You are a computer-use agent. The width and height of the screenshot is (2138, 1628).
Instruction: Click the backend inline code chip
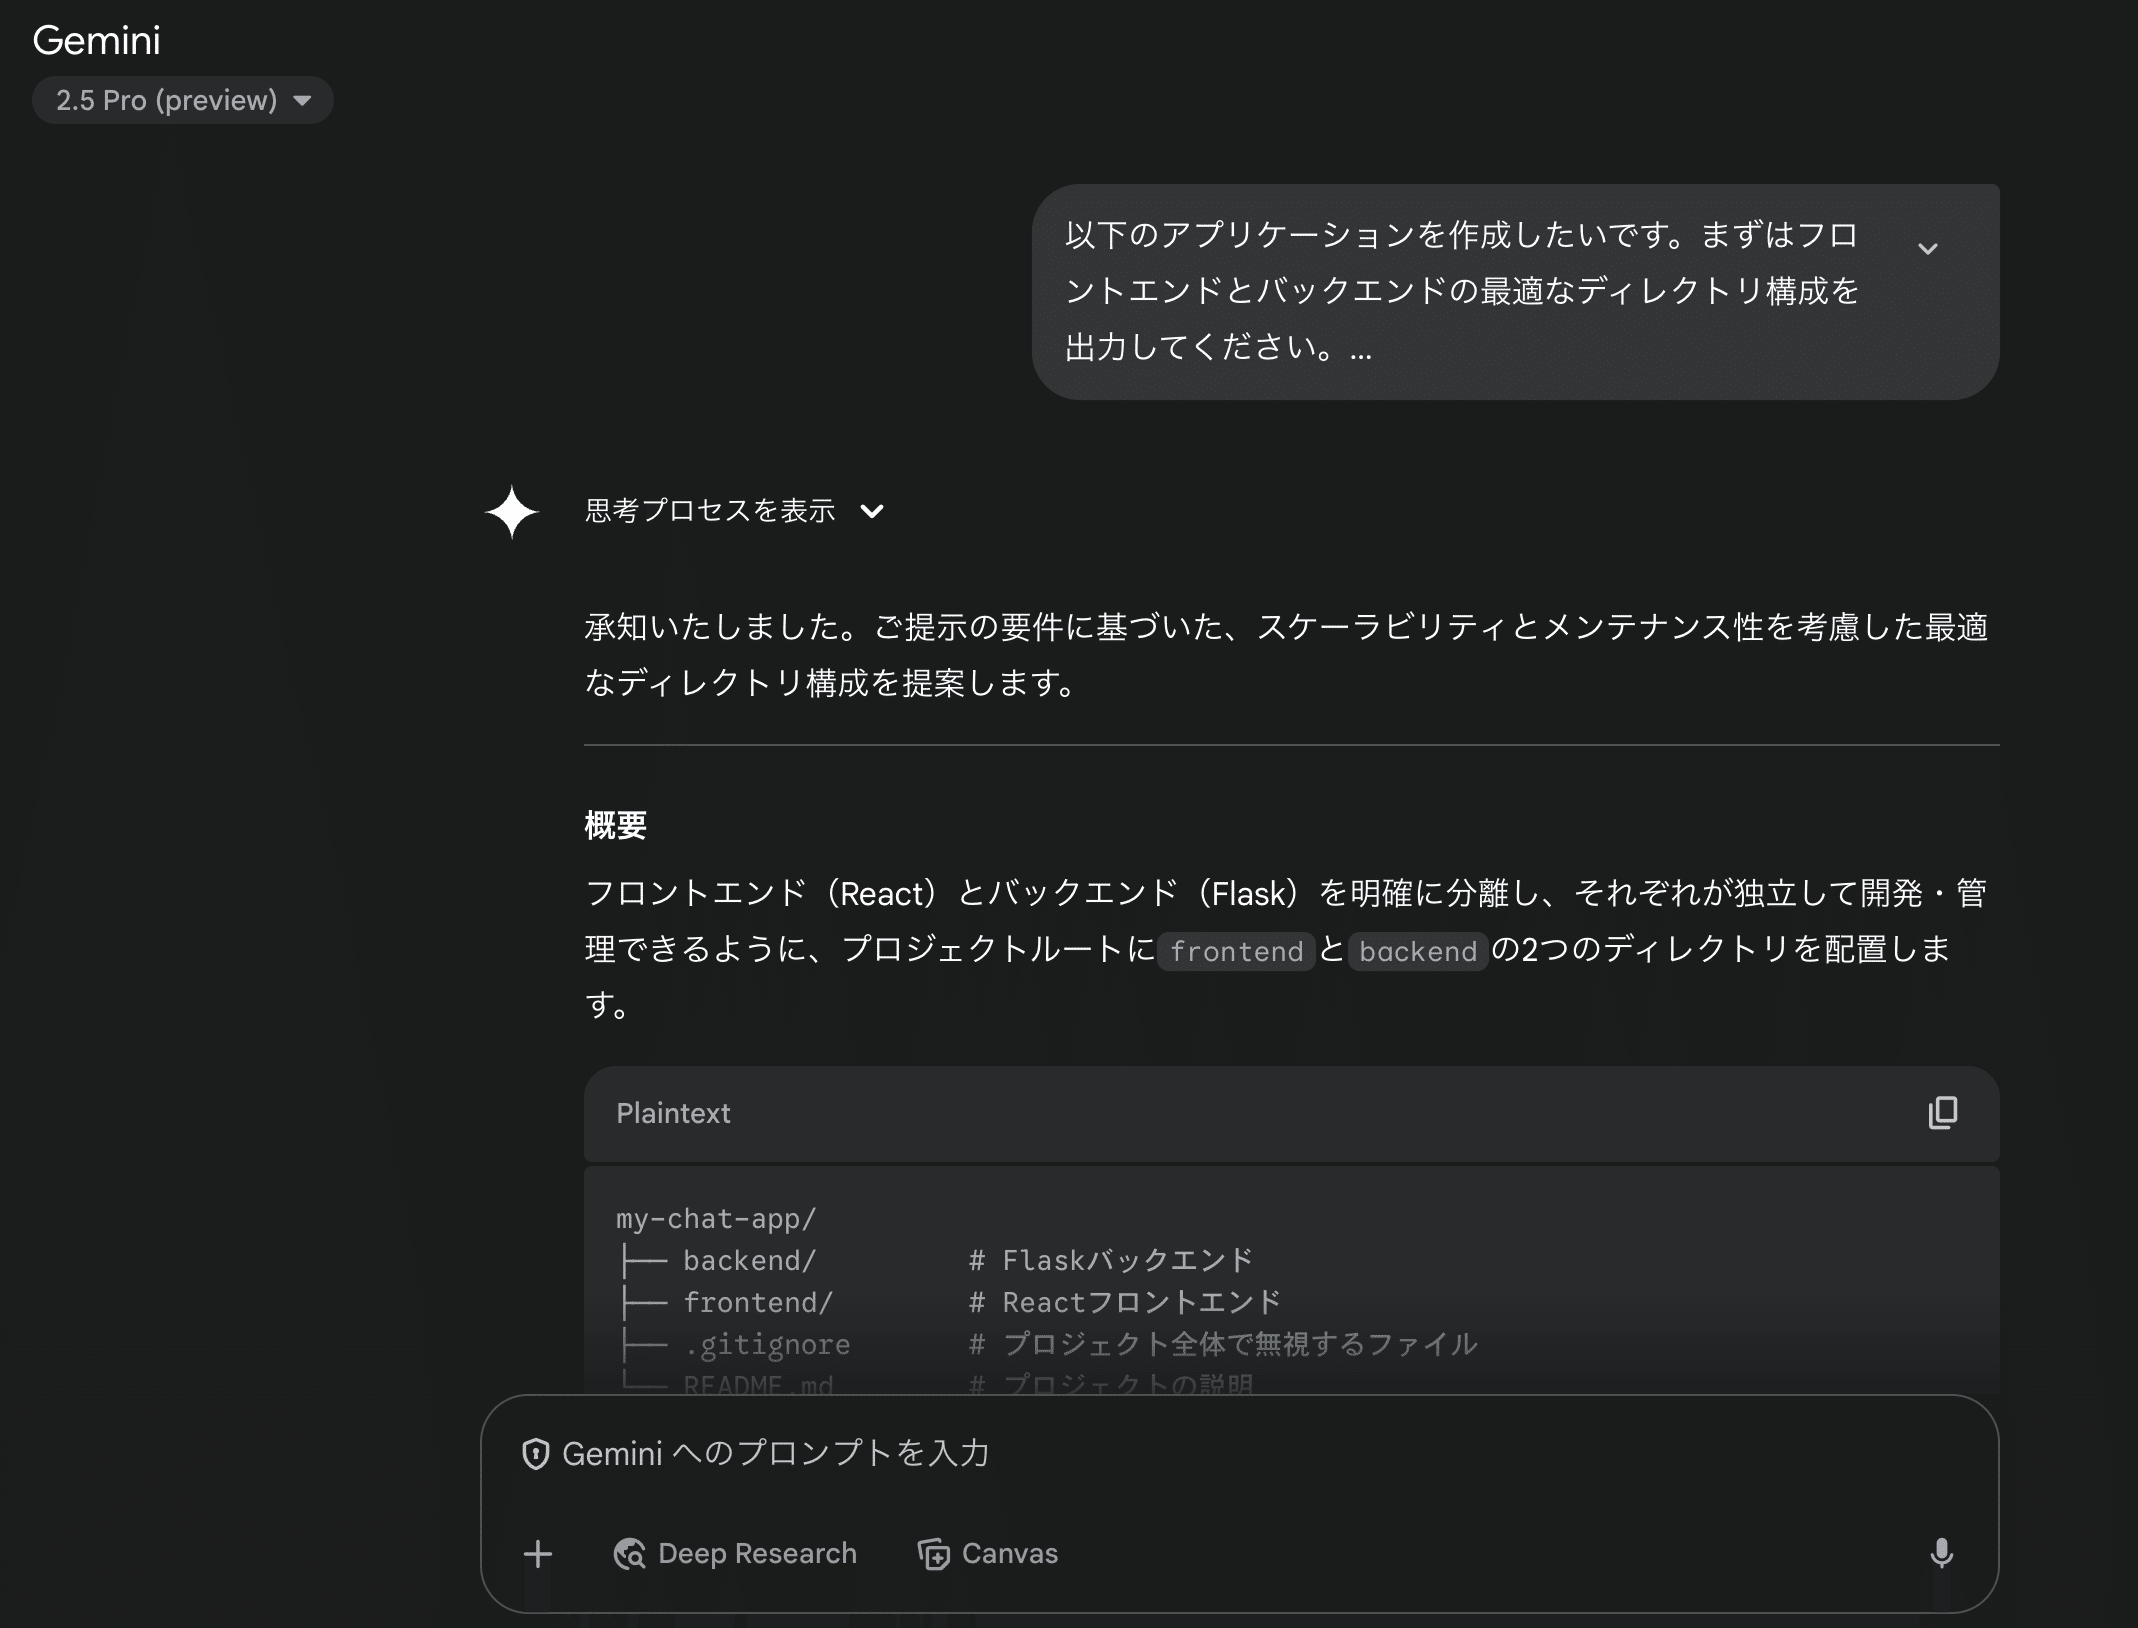click(1417, 951)
